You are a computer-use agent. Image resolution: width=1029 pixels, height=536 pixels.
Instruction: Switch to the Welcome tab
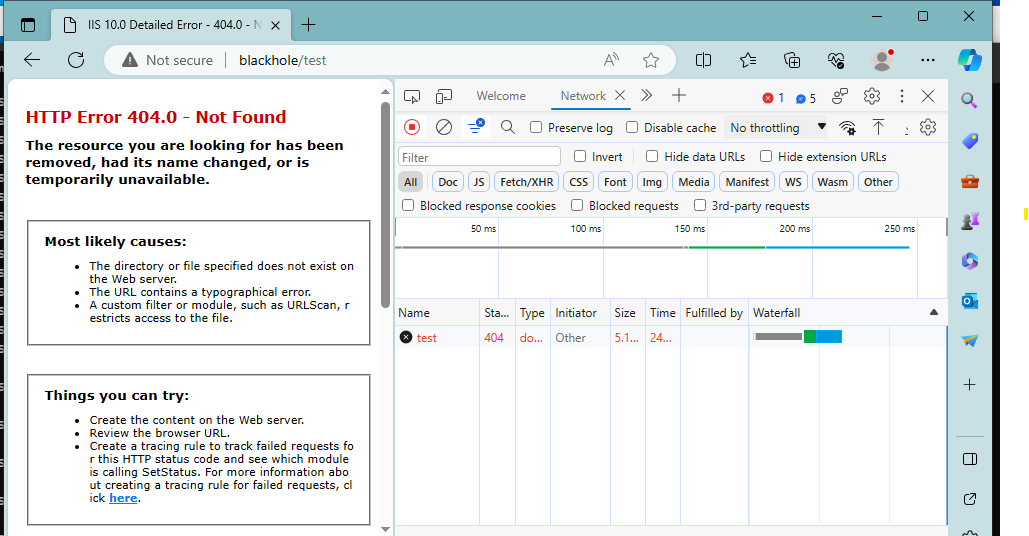501,96
